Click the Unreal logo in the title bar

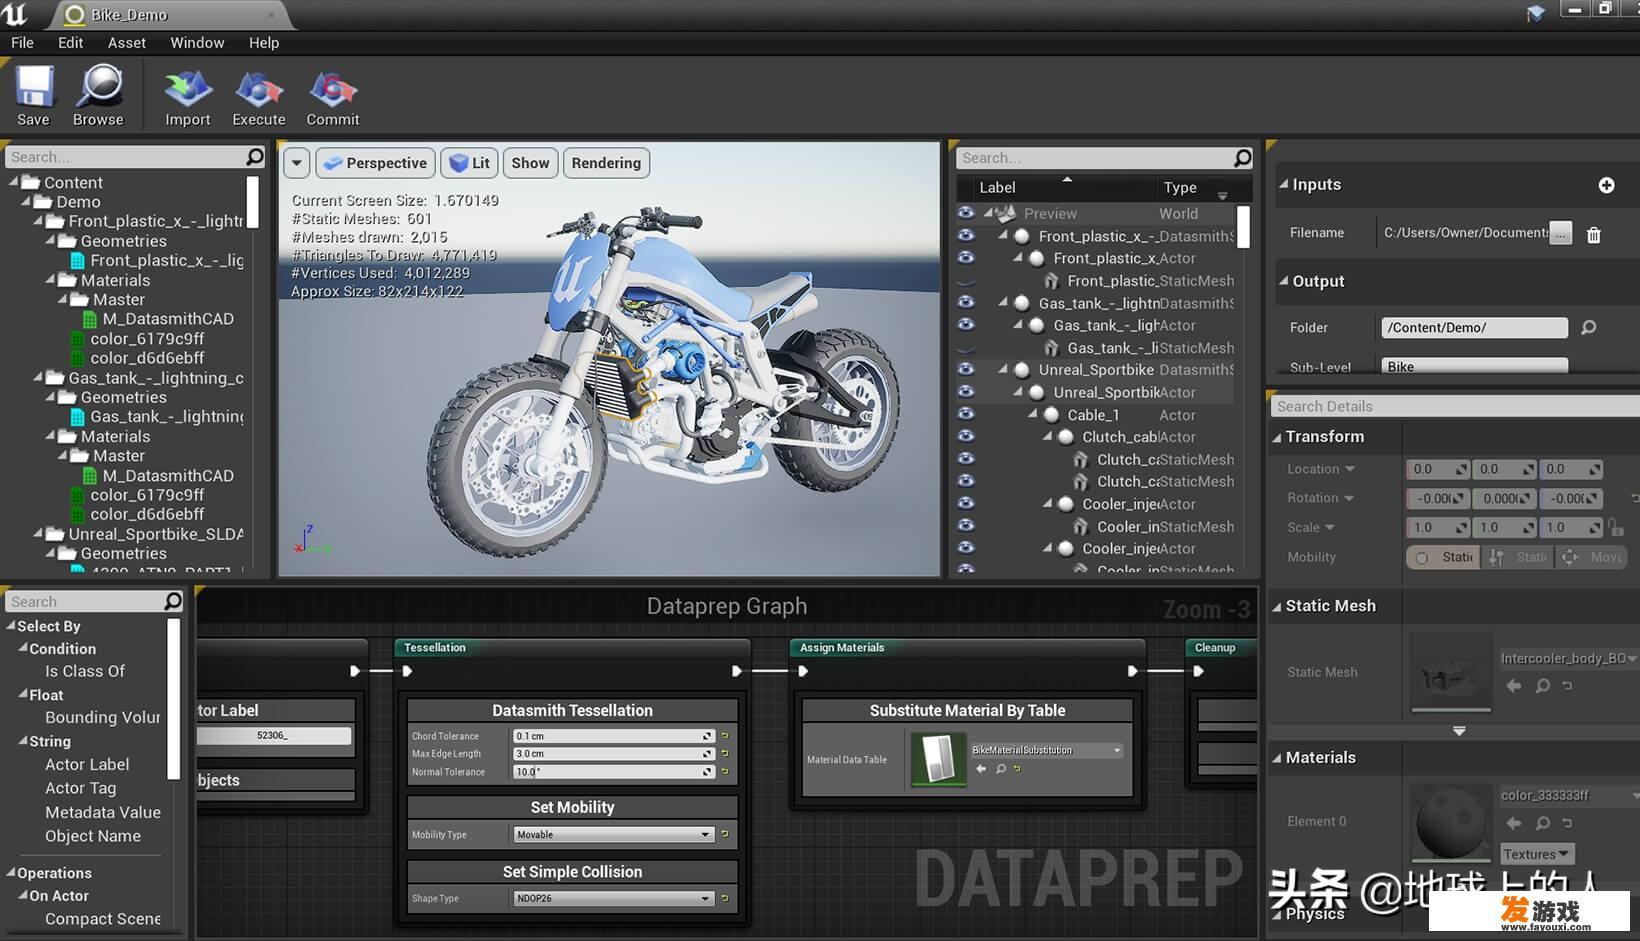point(15,14)
